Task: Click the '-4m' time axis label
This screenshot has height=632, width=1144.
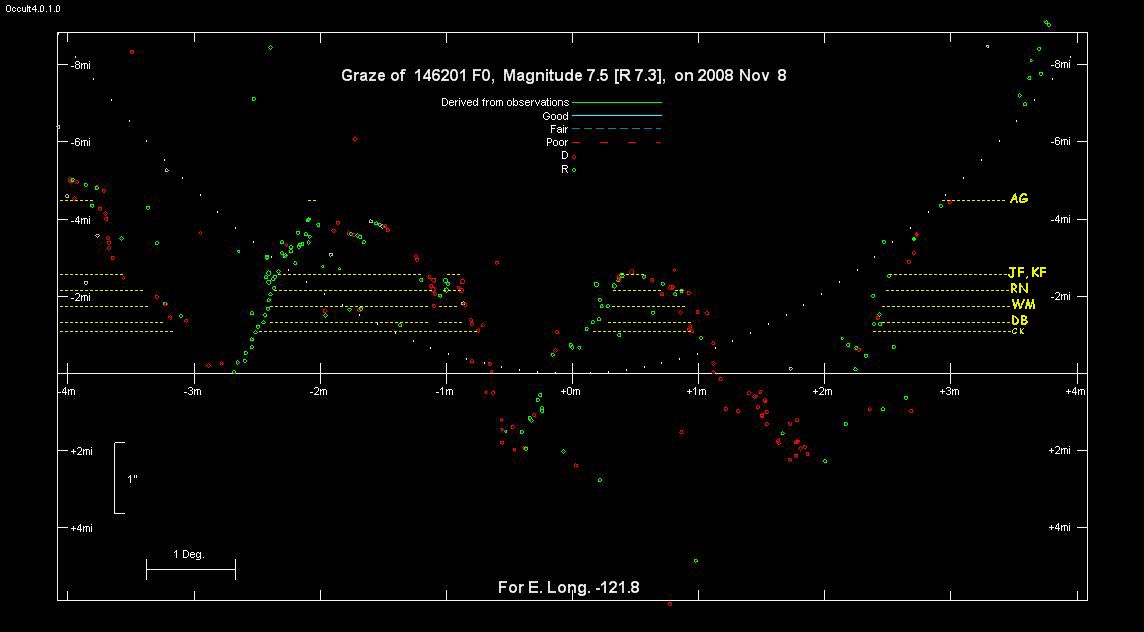Action: coord(68,392)
